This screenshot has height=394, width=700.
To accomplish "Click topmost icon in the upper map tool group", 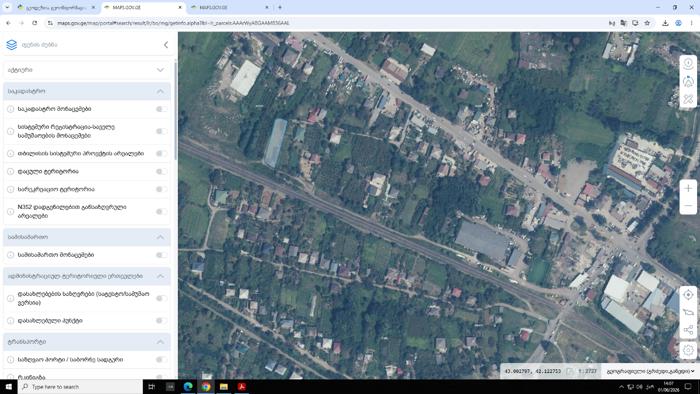I will (688, 64).
